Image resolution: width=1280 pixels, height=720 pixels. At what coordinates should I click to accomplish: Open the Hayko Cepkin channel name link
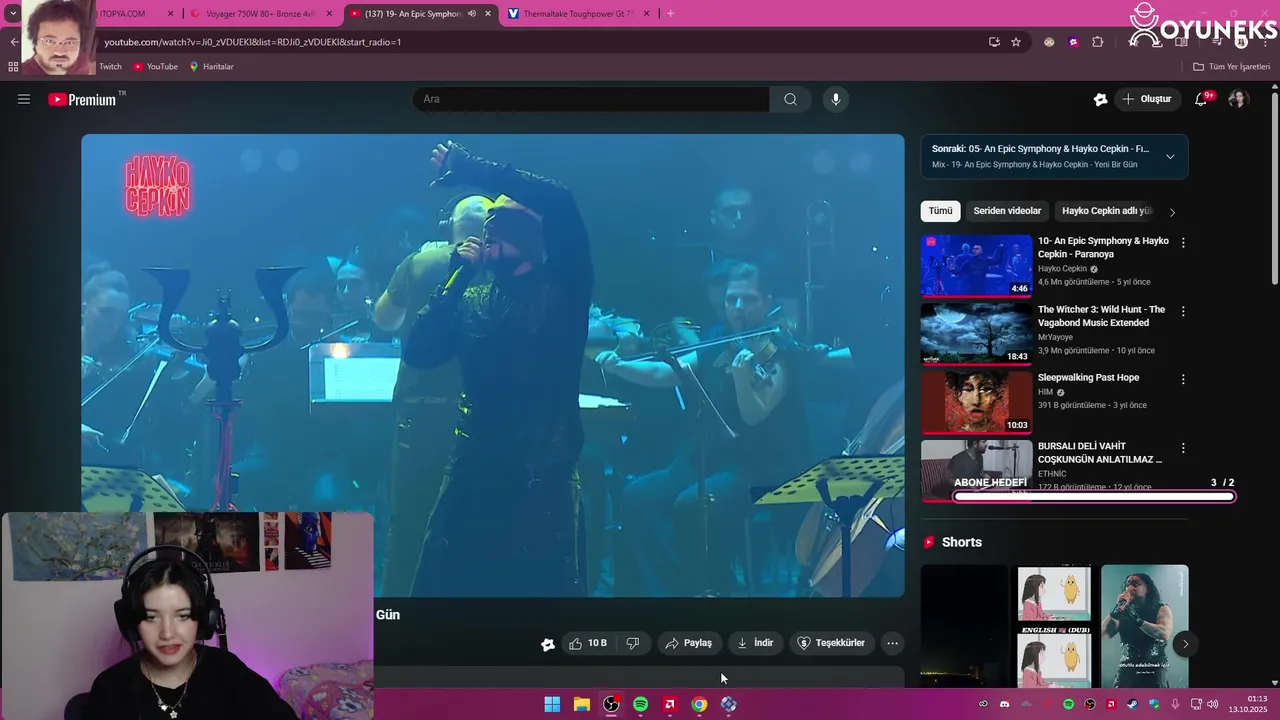1062,269
